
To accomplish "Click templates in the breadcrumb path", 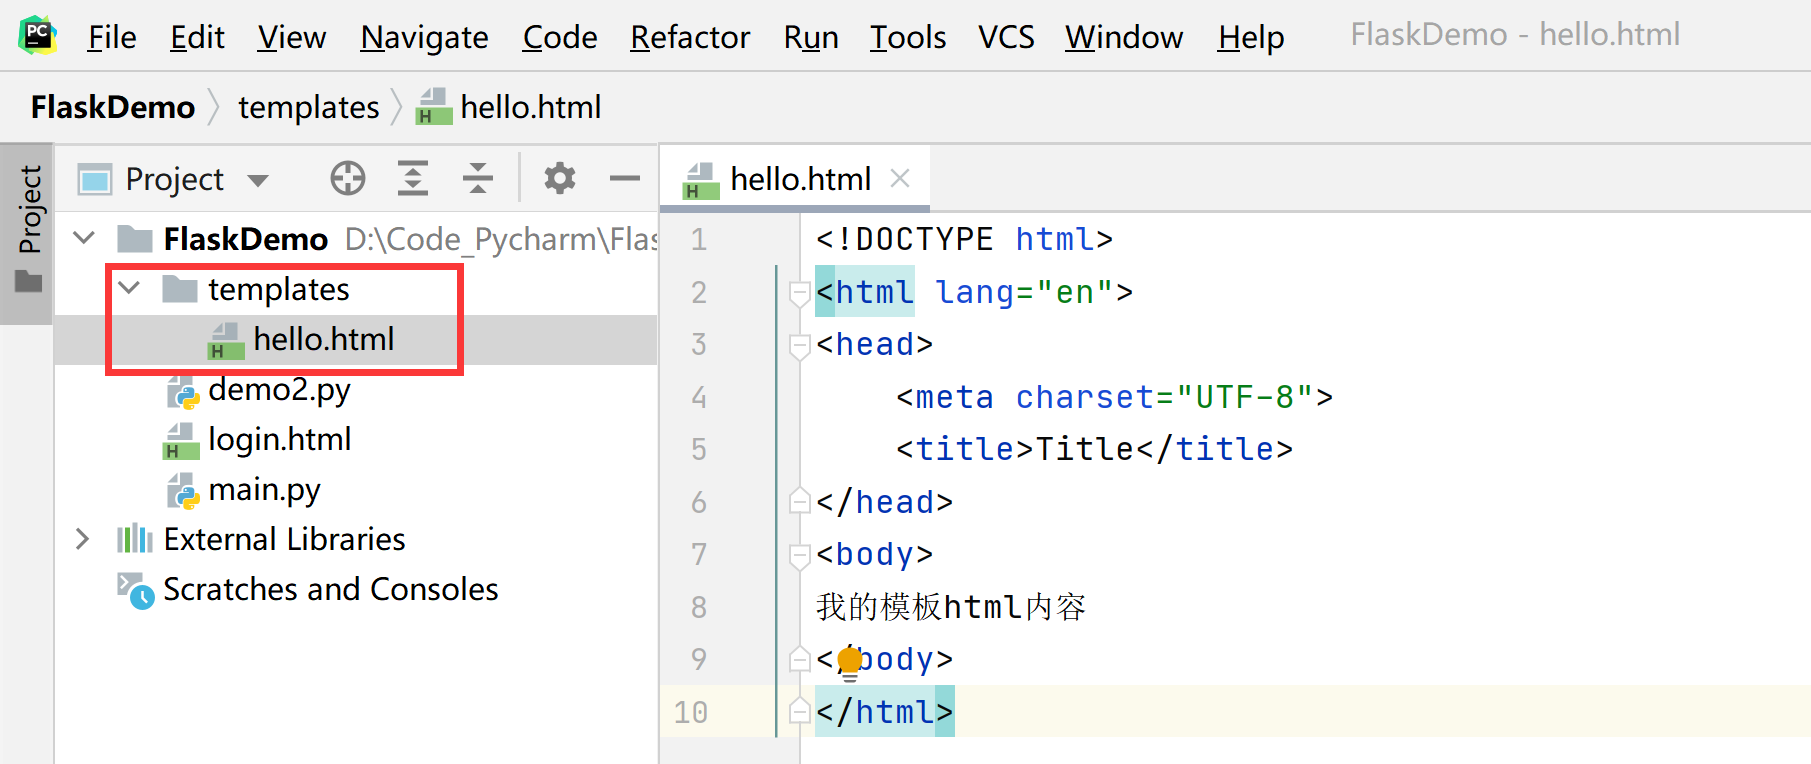I will [308, 107].
